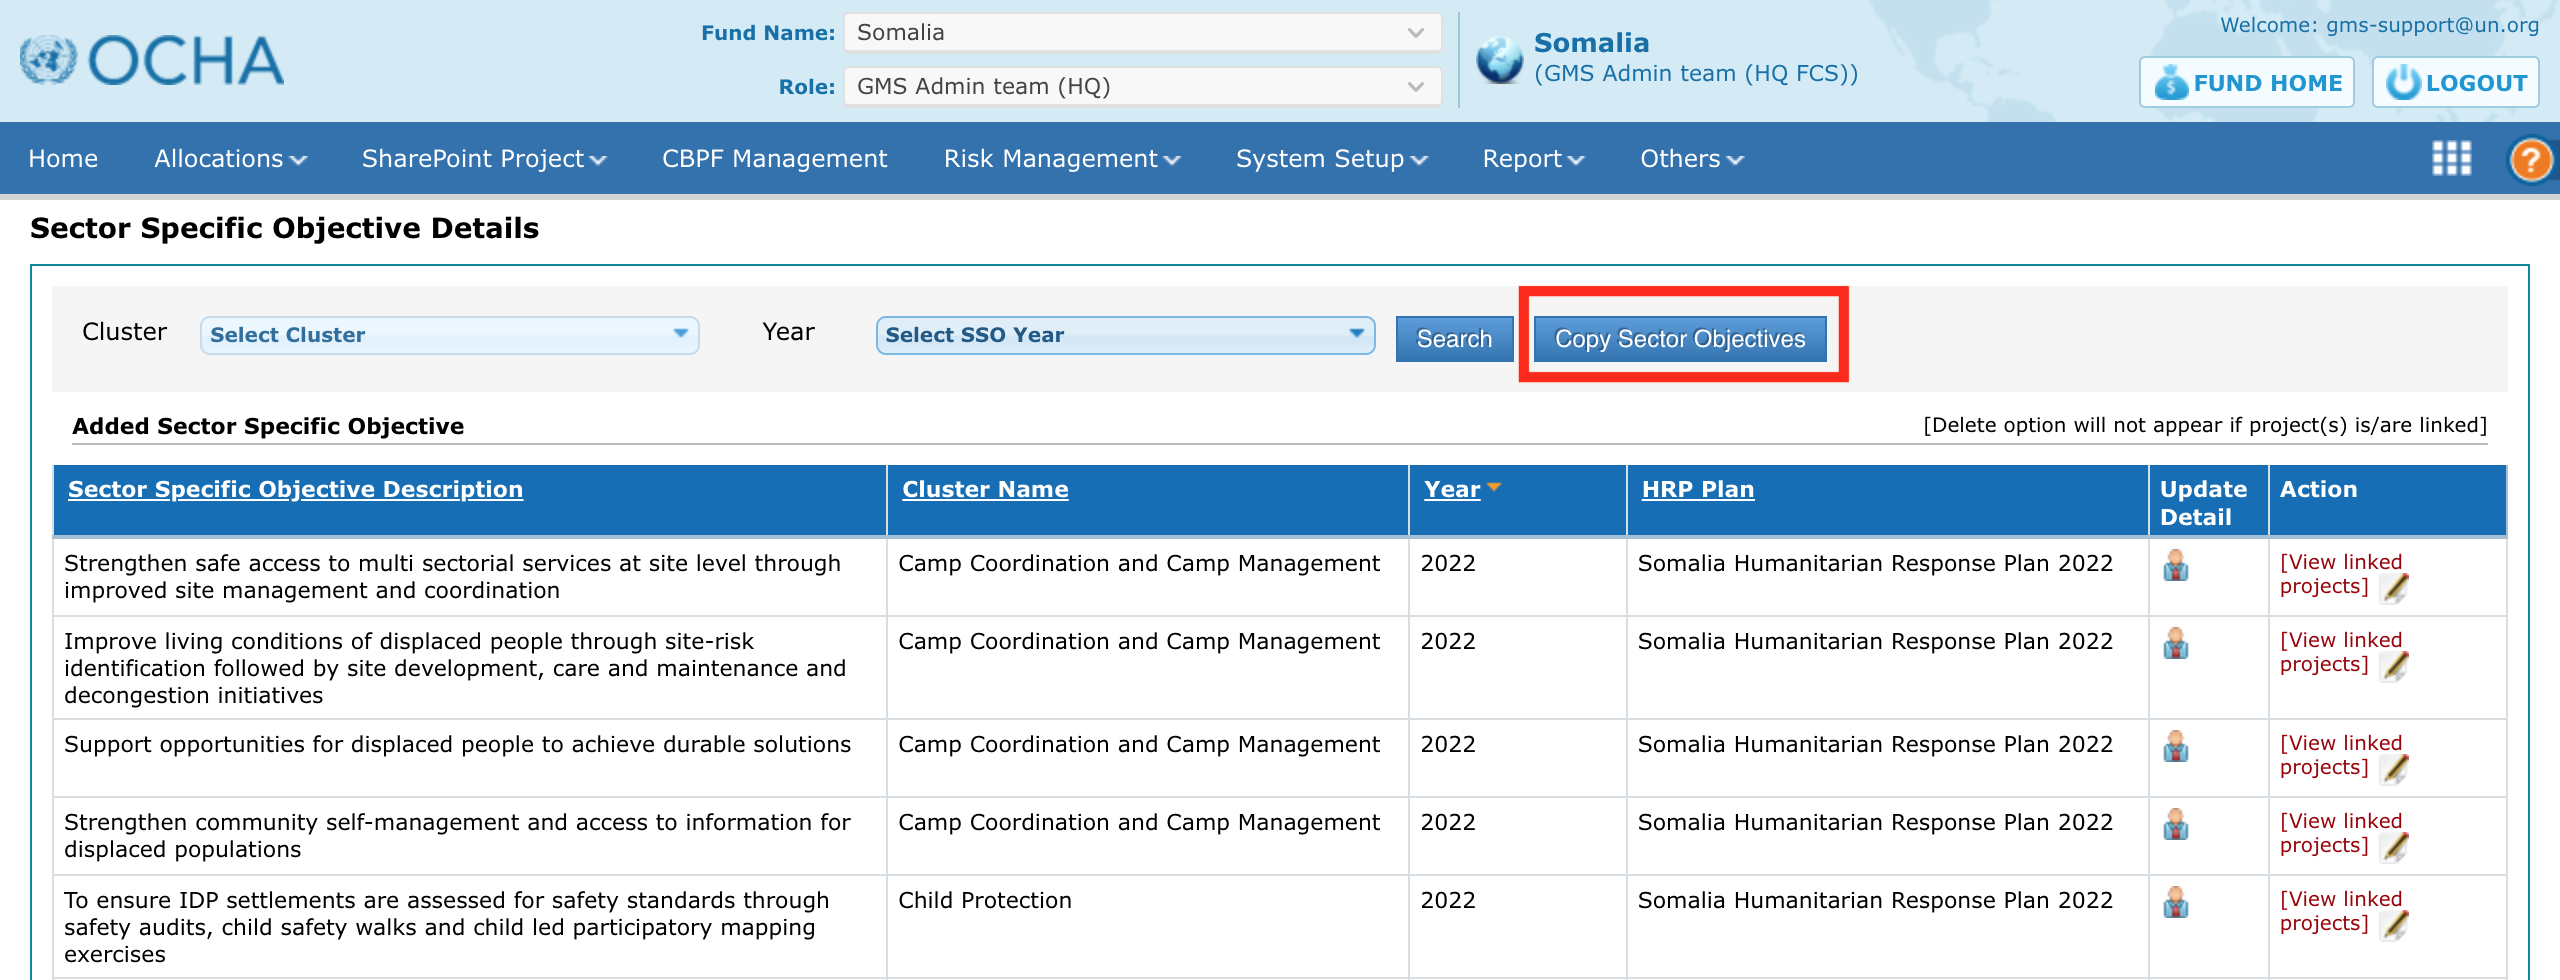
Task: Edit the 'Strengthen safe access' objective pencil icon
Action: 2394,589
